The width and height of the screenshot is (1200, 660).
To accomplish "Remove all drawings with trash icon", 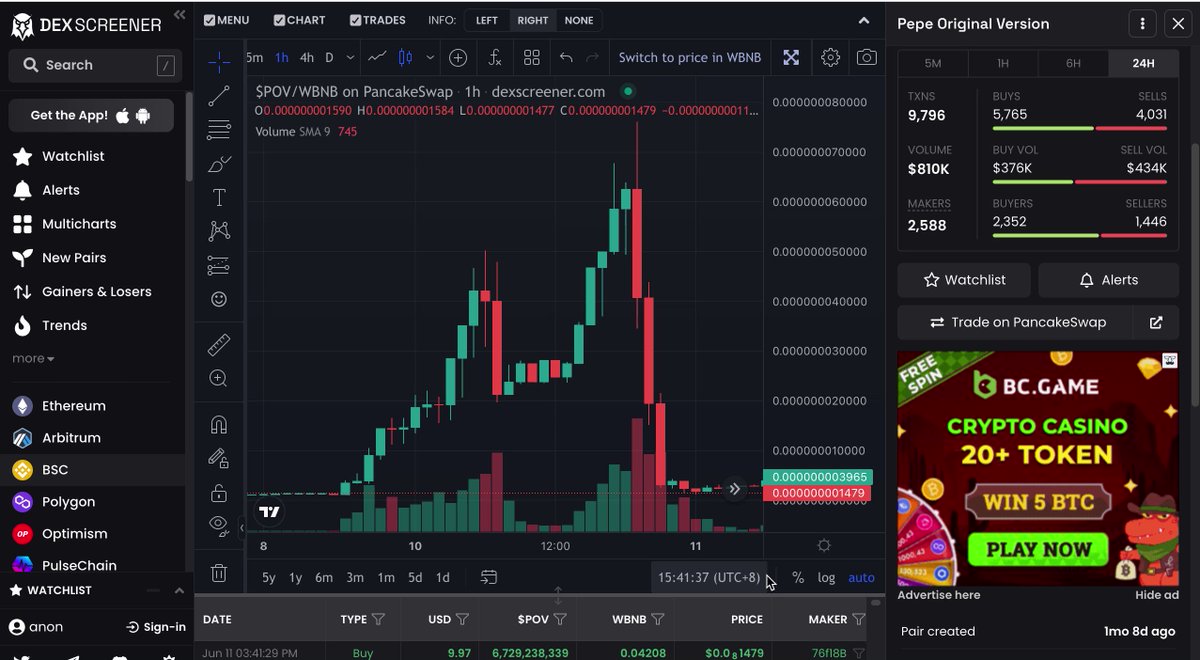I will click(219, 573).
